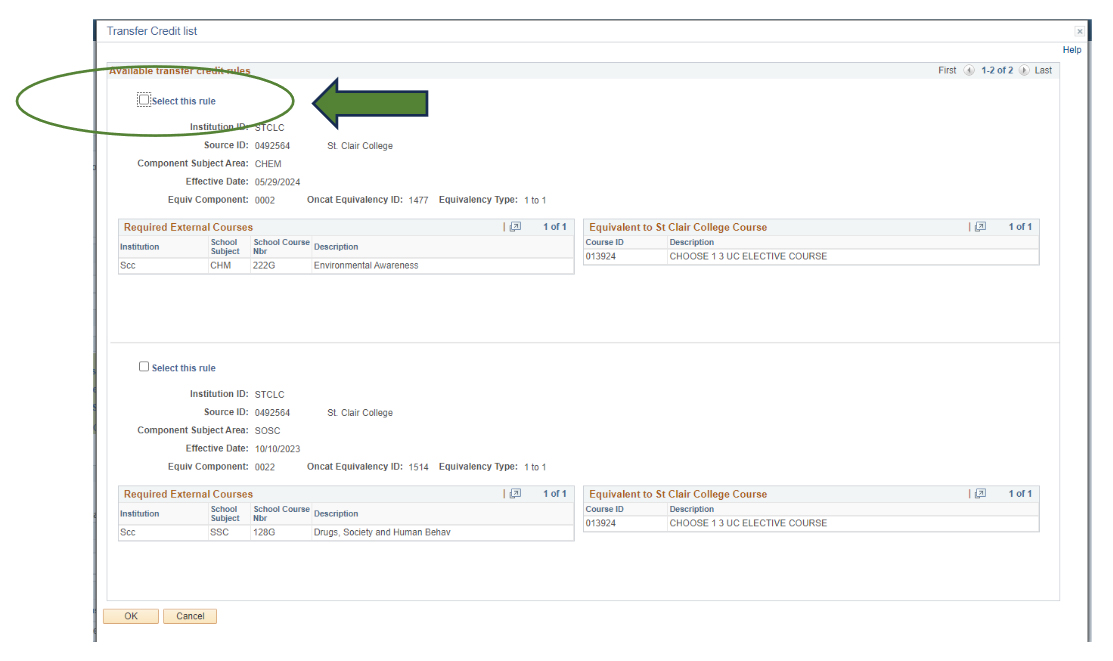Close the Transfer Credit list dialog with X
Viewport: 1113px width, 661px height.
[1079, 32]
